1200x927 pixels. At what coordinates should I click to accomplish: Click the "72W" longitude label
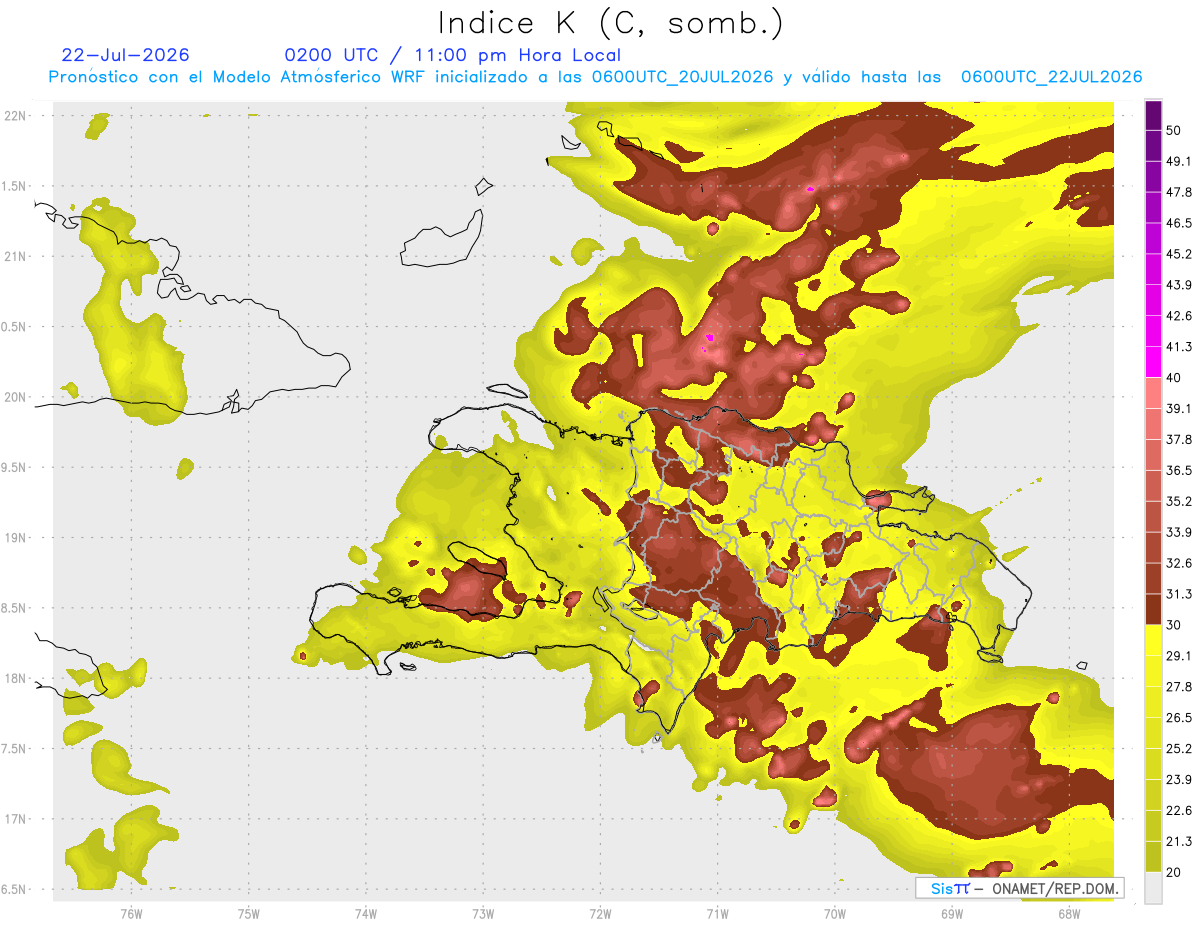point(600,913)
